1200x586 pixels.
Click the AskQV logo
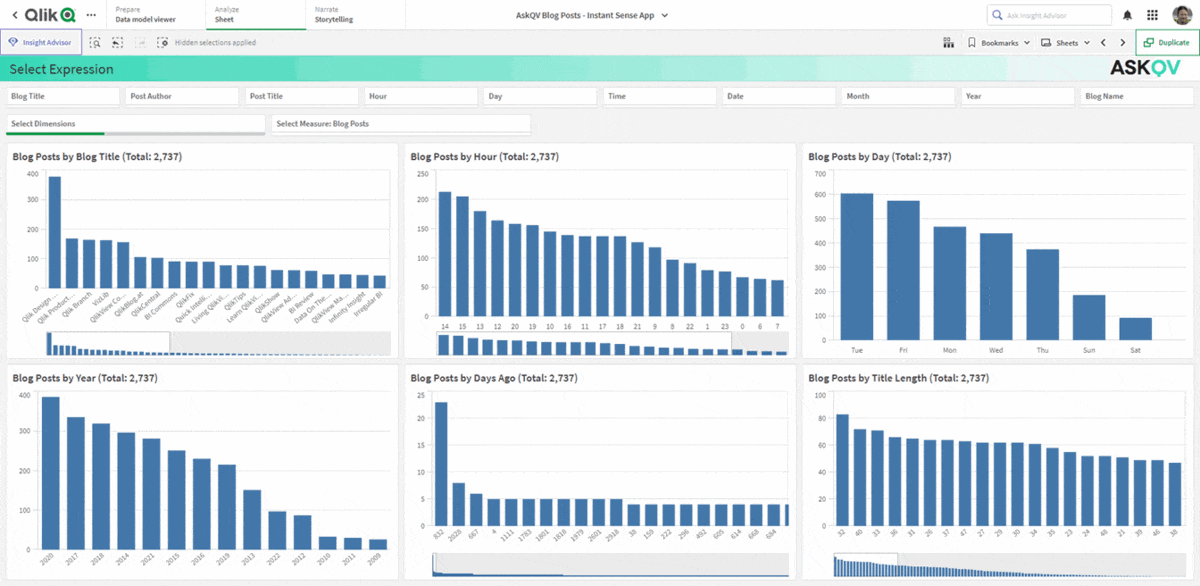tap(1146, 68)
